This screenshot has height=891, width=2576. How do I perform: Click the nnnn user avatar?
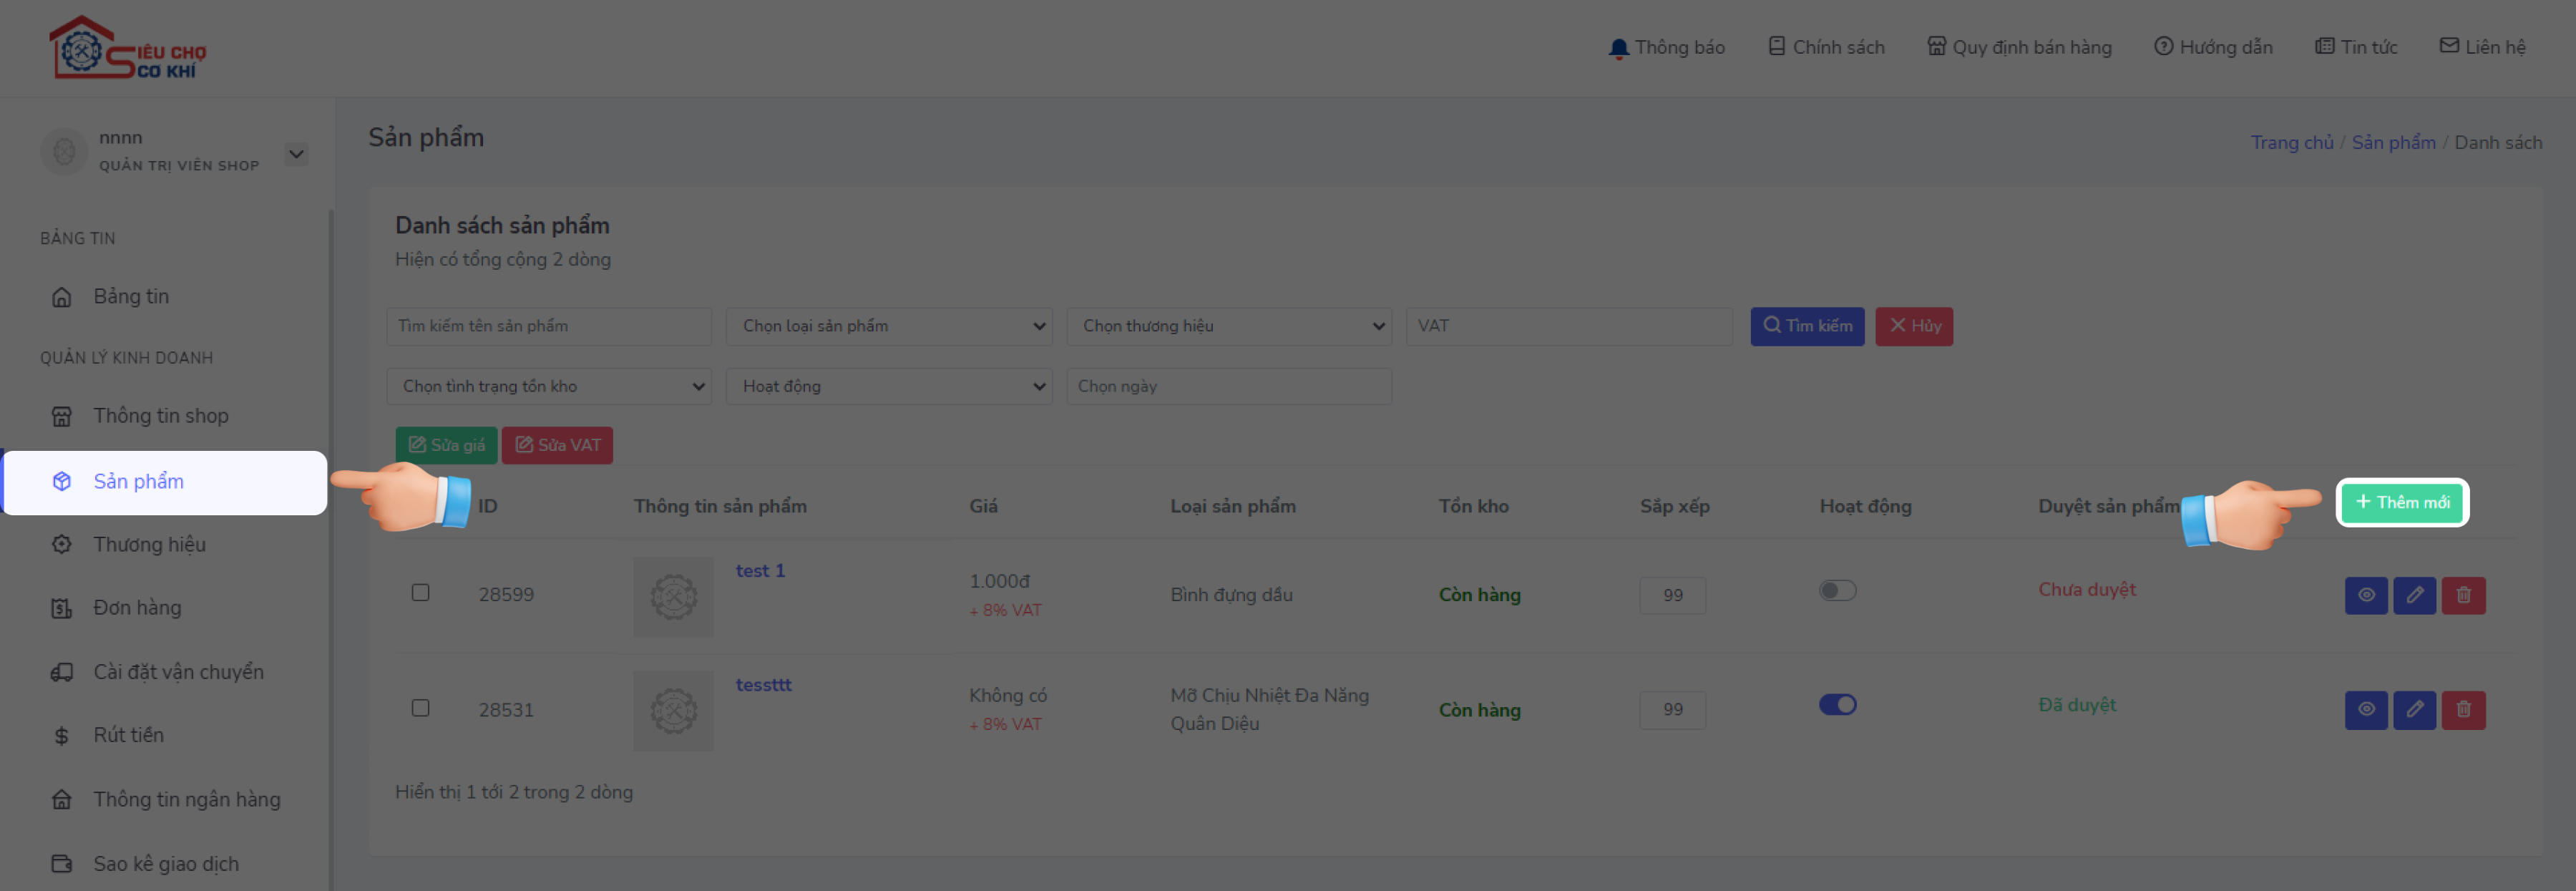(64, 152)
